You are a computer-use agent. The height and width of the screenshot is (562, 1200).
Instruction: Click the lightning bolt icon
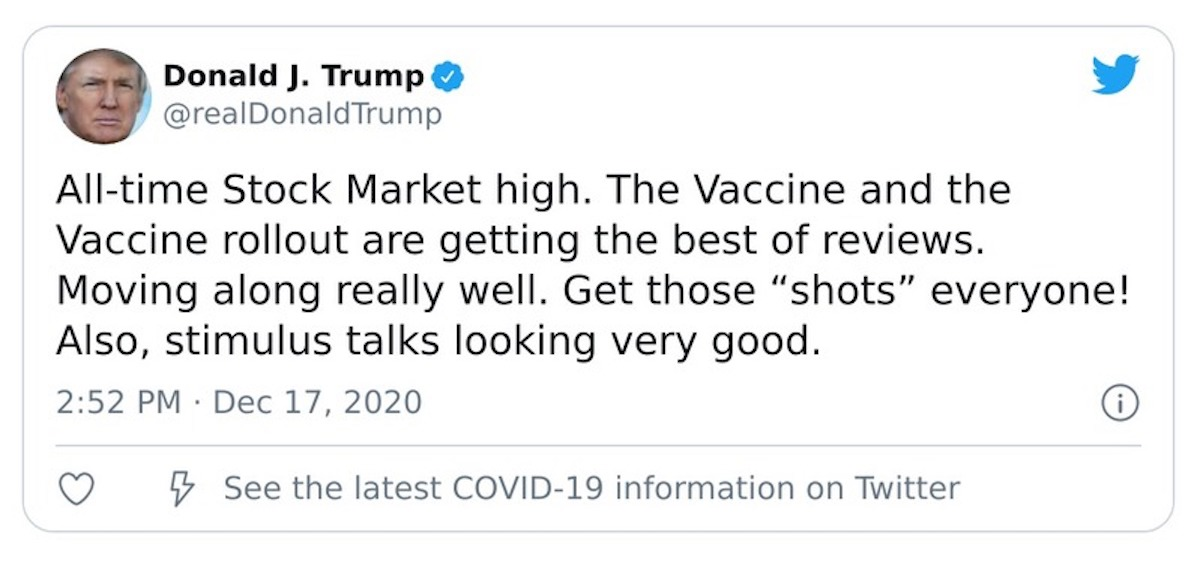(182, 489)
